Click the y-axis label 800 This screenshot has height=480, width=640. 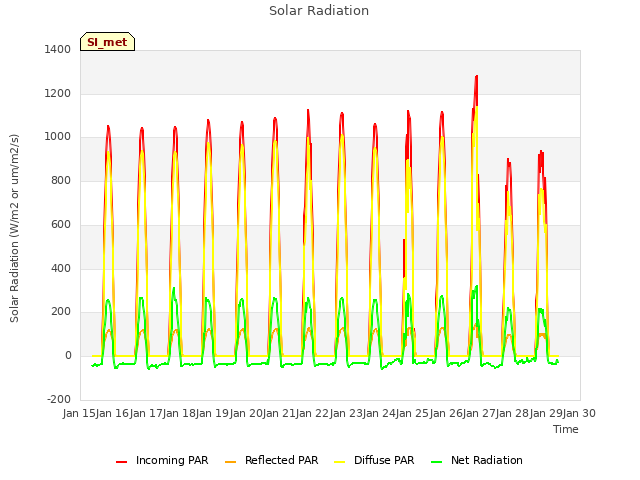(x=61, y=180)
